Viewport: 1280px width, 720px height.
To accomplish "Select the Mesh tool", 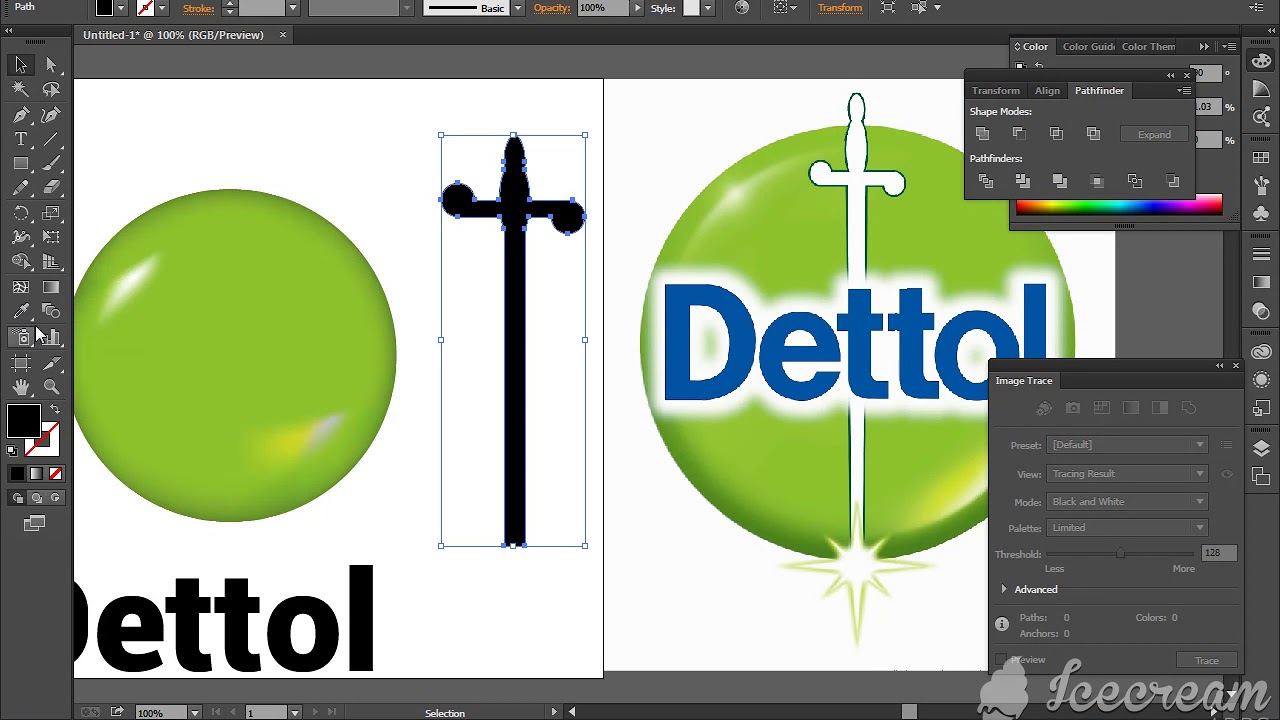I will tap(21, 287).
